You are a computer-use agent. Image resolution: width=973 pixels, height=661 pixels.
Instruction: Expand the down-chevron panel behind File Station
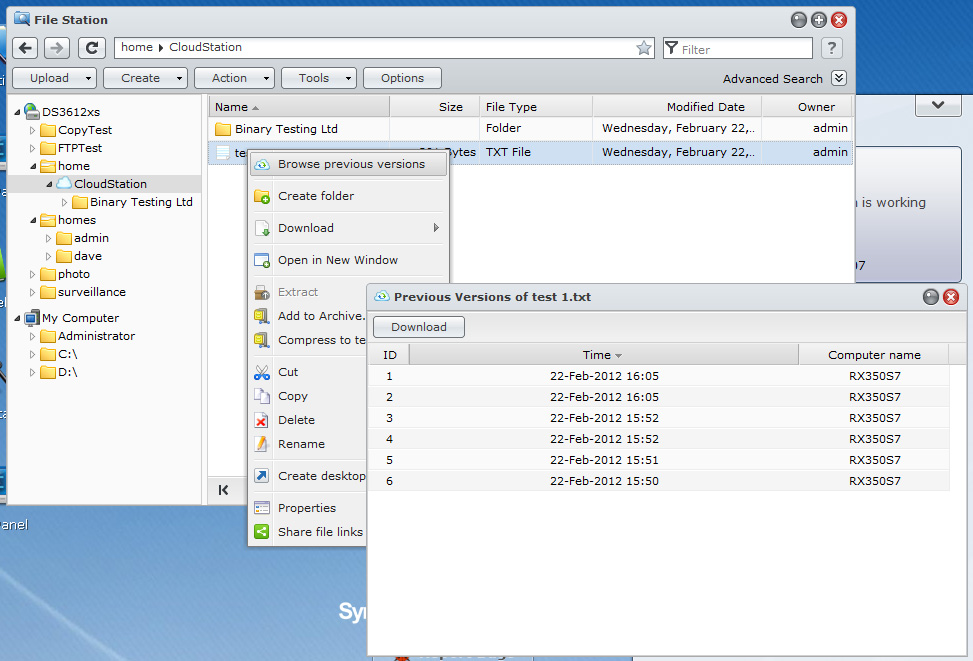point(938,106)
